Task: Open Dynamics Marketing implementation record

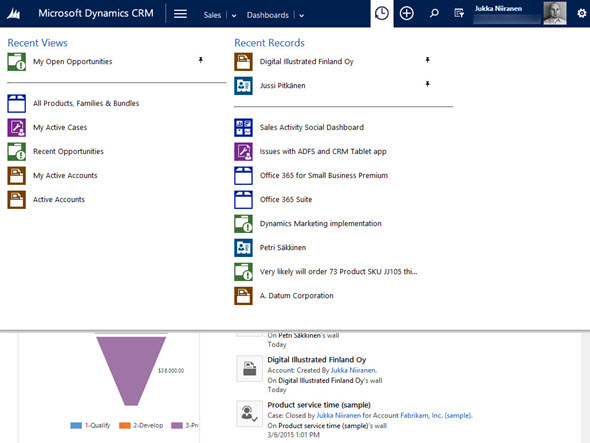Action: tap(321, 224)
